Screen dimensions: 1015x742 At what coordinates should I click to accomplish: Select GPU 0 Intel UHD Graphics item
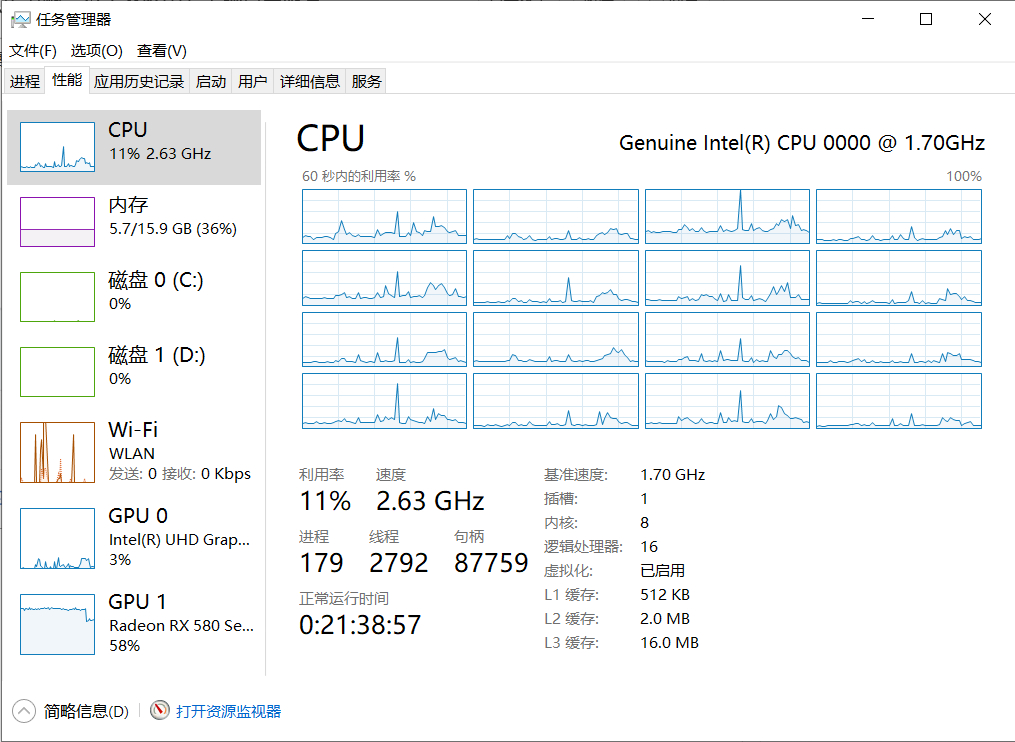(x=134, y=538)
